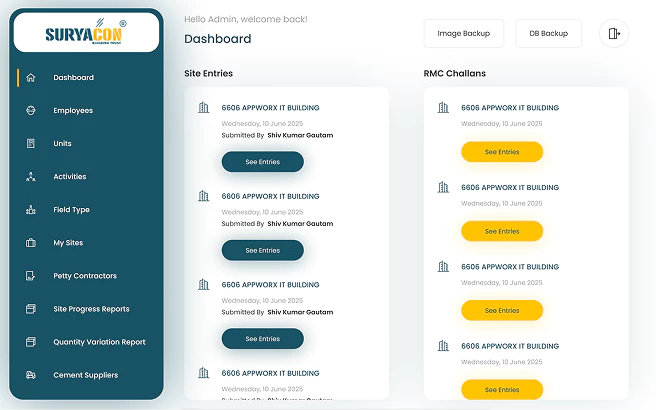Click the building icon of the first RMC Challans card

(443, 108)
